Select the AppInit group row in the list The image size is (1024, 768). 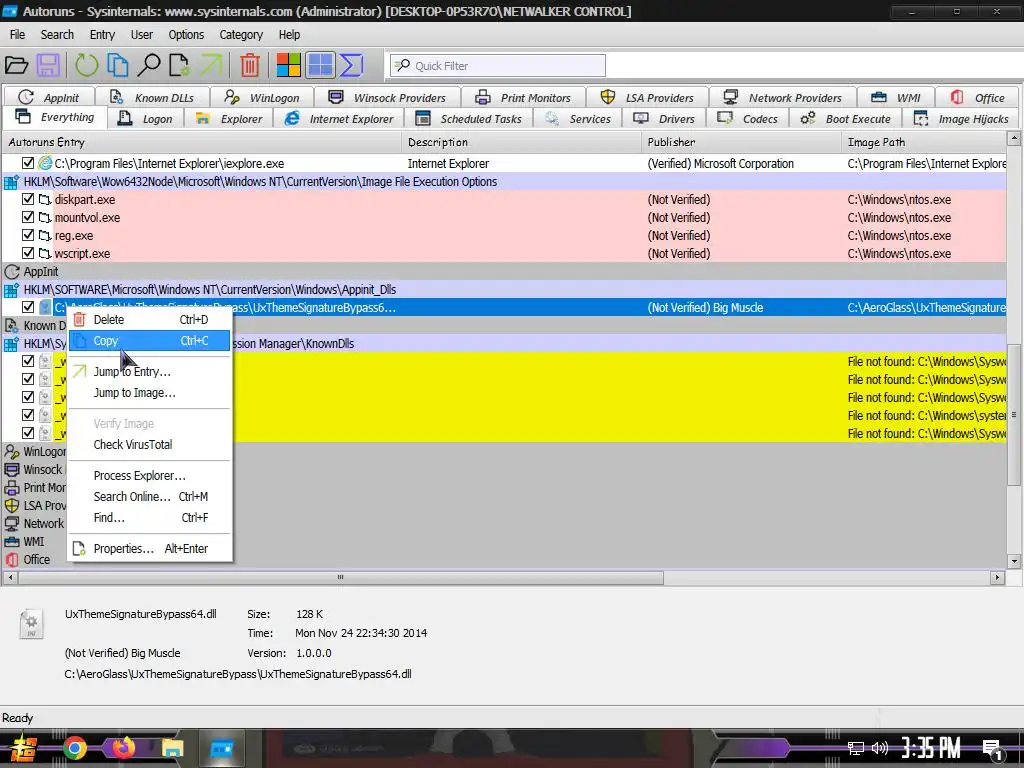504,272
